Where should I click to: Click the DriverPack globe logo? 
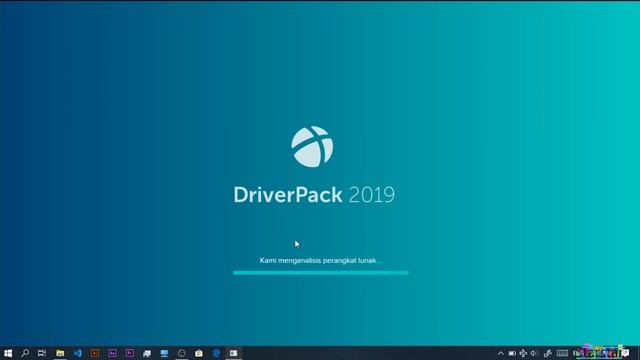tap(312, 147)
